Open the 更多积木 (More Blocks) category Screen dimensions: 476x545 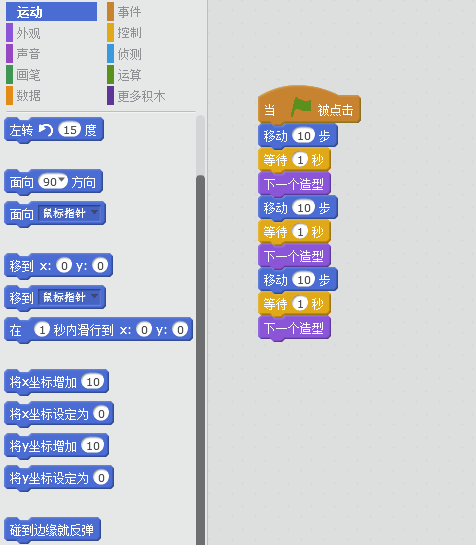pyautogui.click(x=136, y=96)
